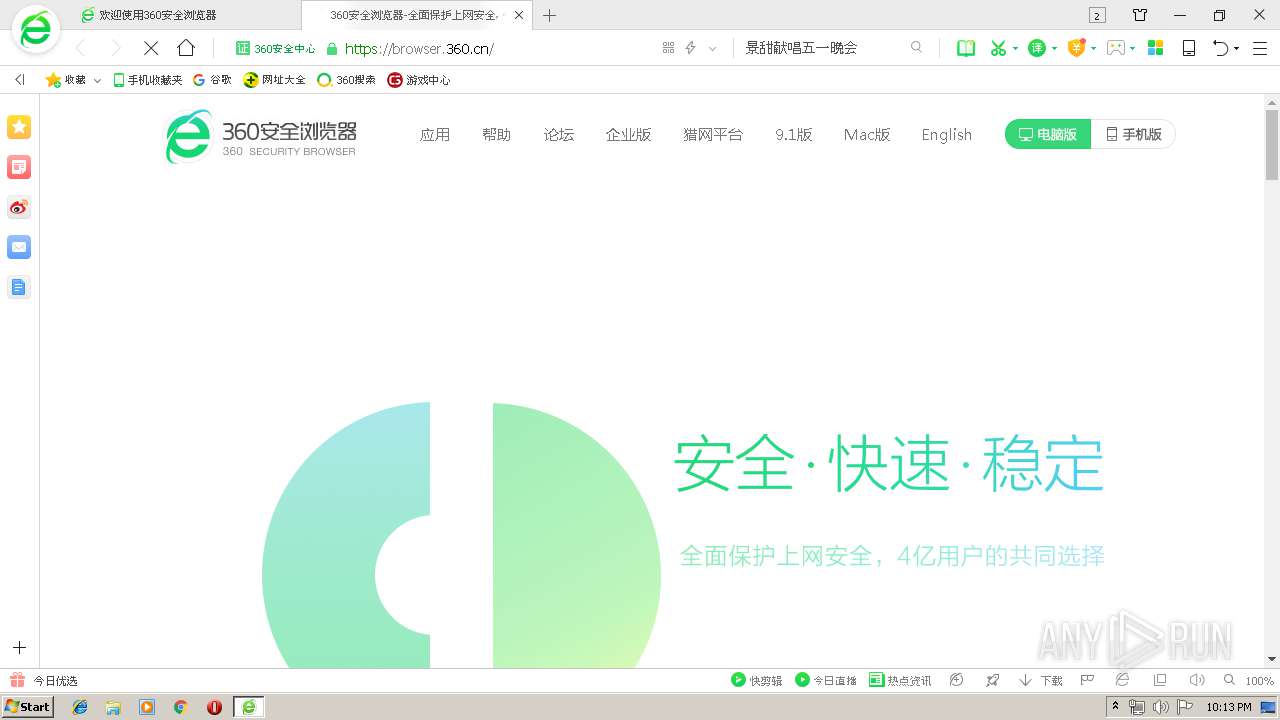Select the 电脑版 toggle button
The width and height of the screenshot is (1280, 720).
point(1048,135)
